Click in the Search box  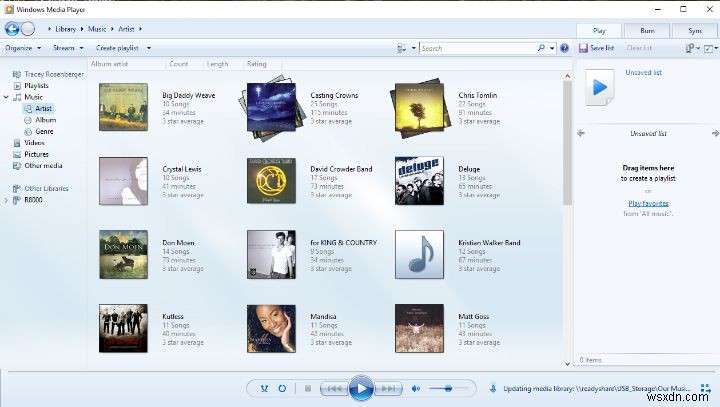(x=478, y=48)
